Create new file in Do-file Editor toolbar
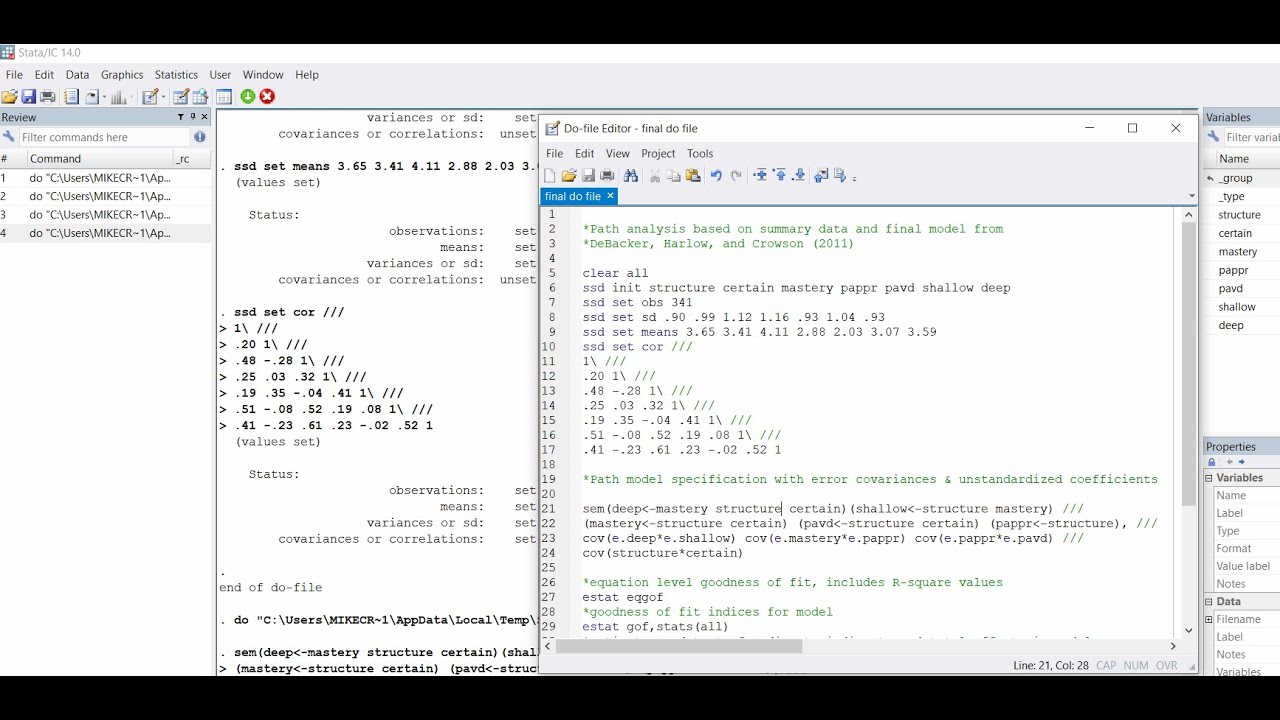This screenshot has height=720, width=1280. click(x=549, y=175)
